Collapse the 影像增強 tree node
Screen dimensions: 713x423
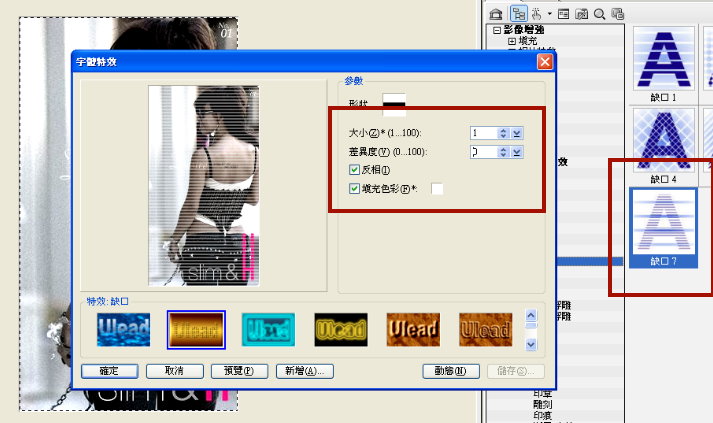pyautogui.click(x=497, y=30)
